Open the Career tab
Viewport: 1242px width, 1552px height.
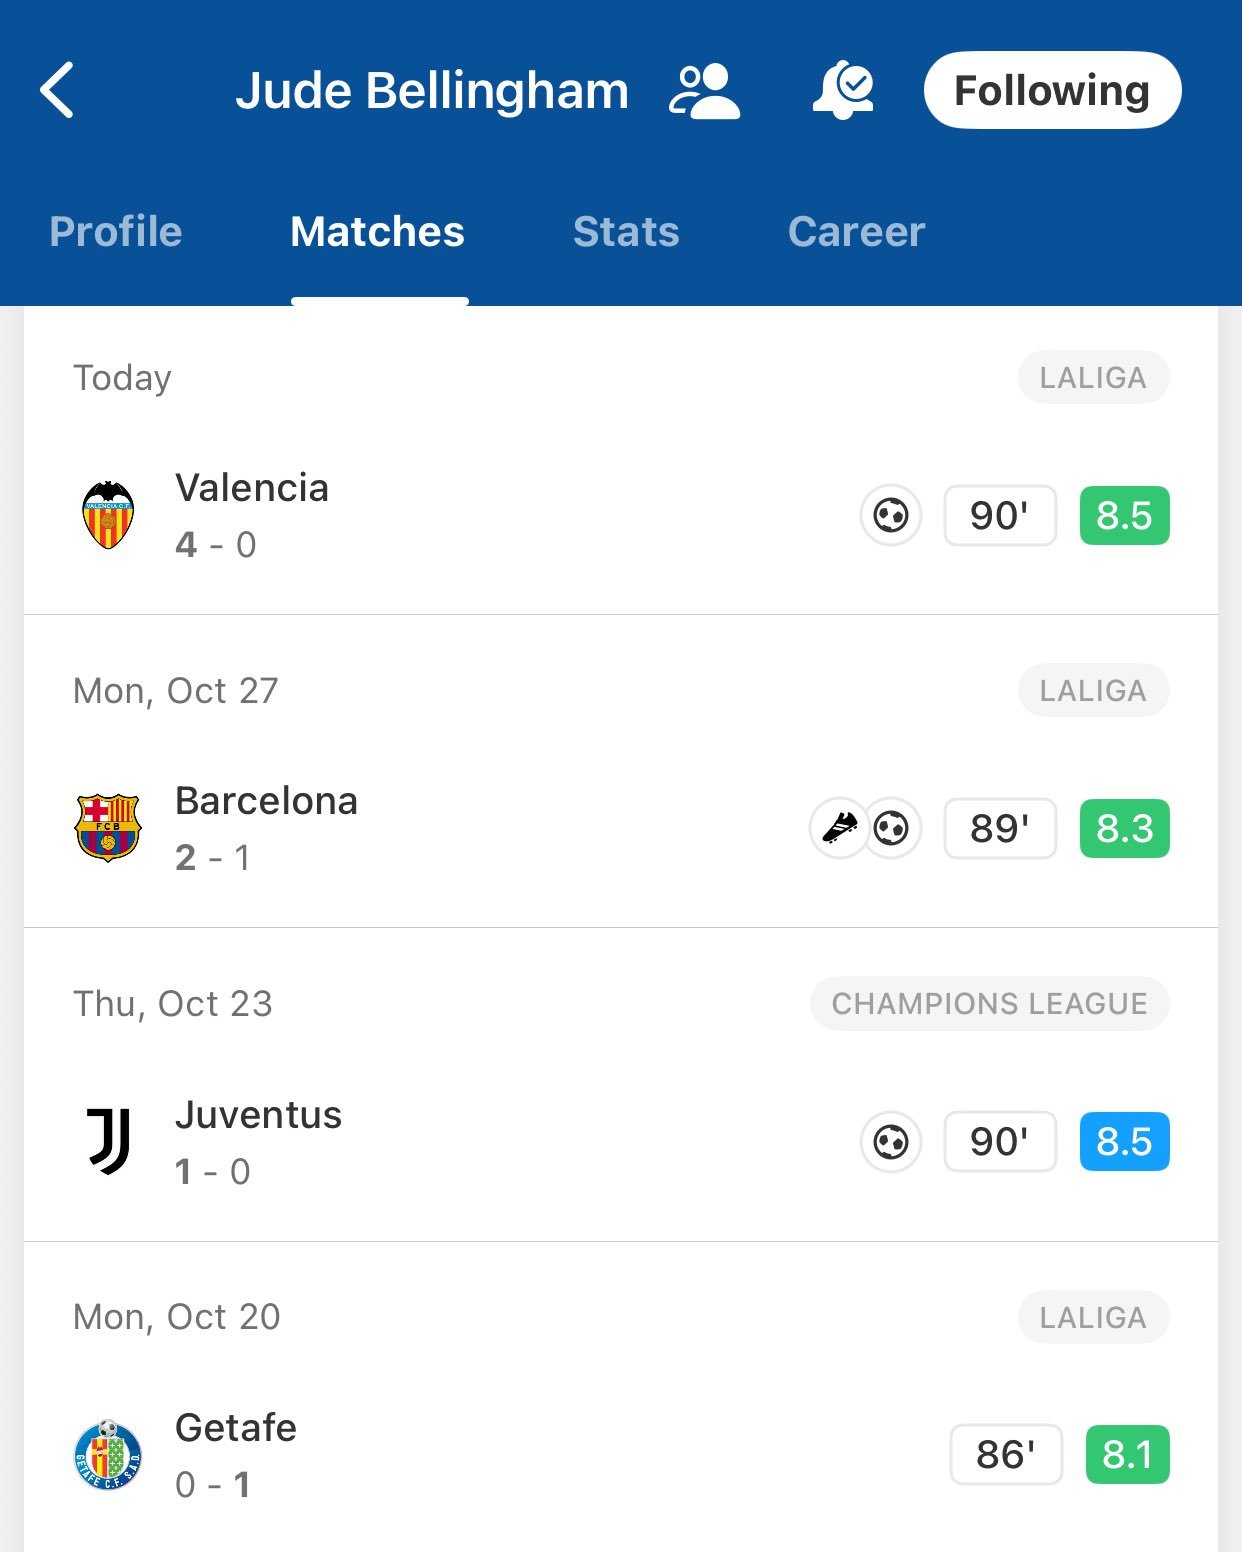pos(856,232)
